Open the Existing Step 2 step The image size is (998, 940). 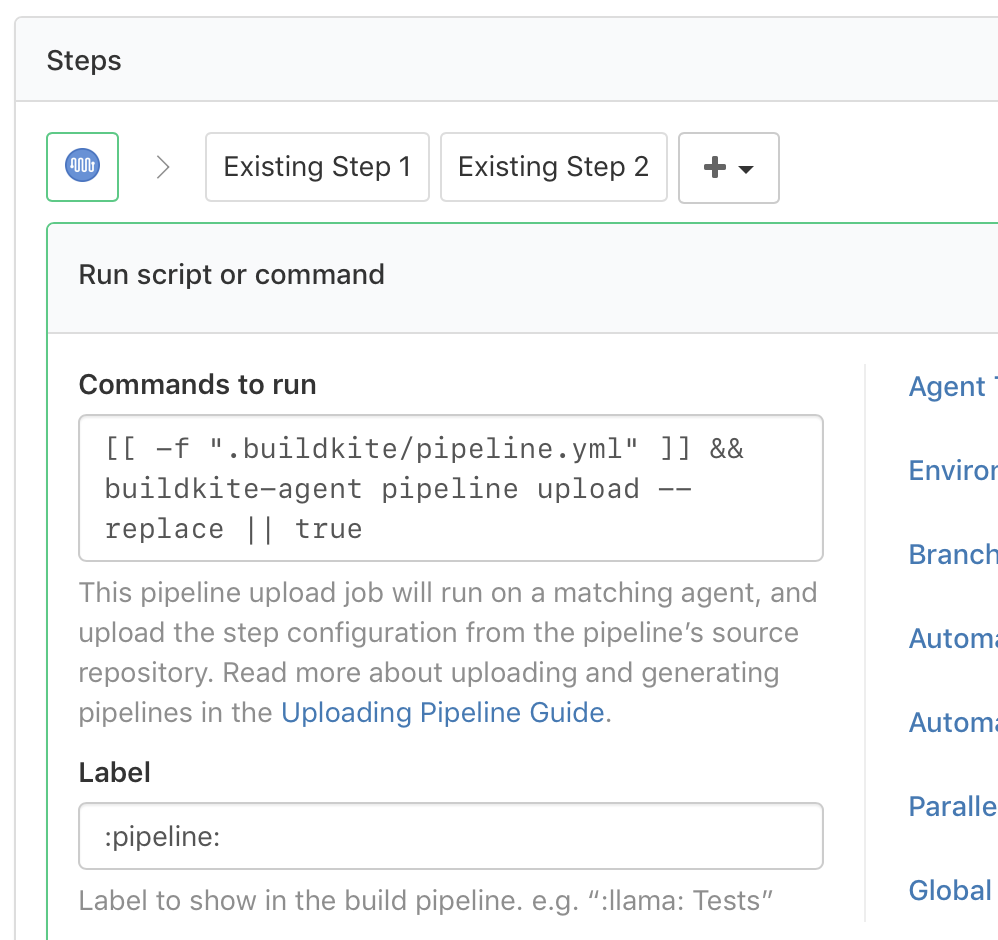[553, 167]
